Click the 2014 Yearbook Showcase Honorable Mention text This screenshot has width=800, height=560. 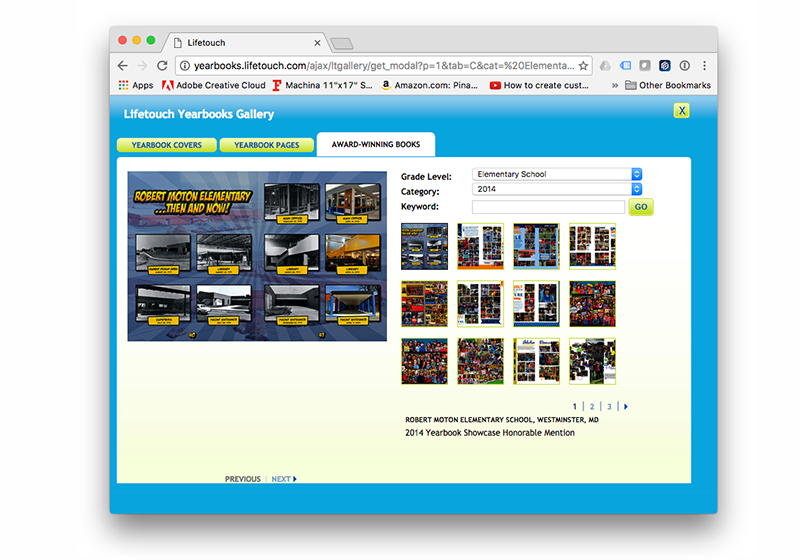(x=490, y=432)
